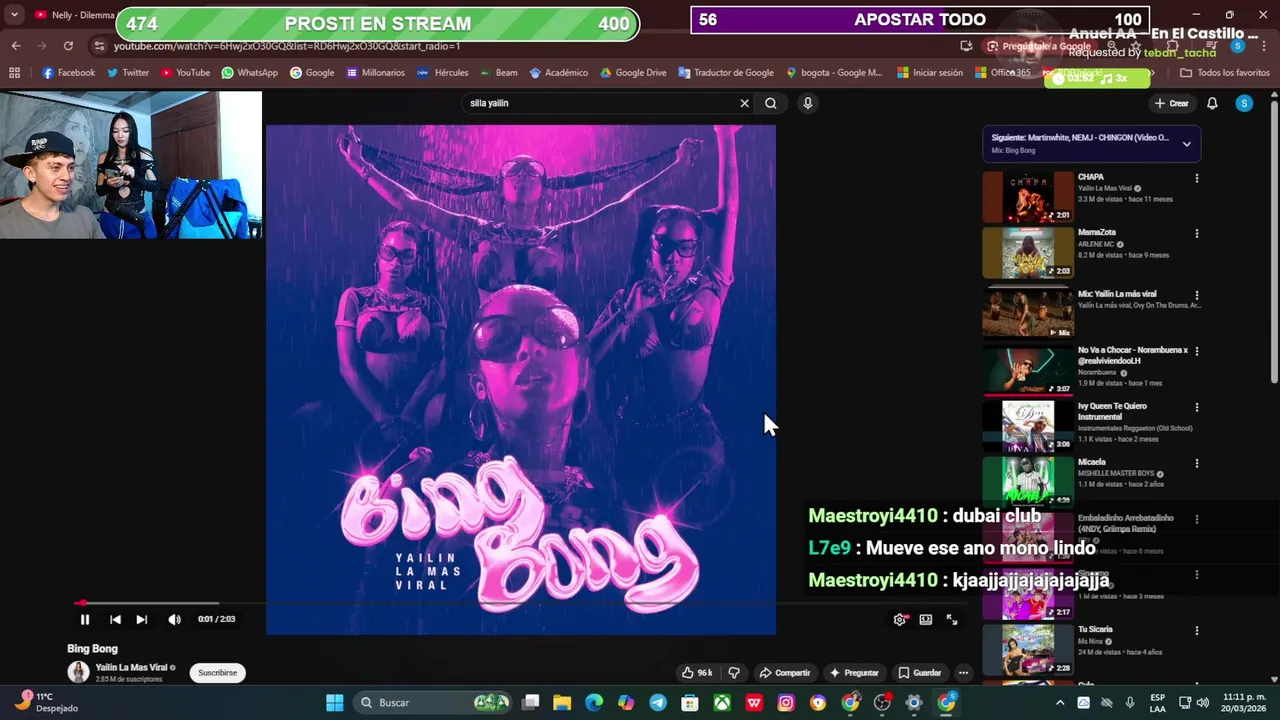Viewport: 1280px width, 720px height.
Task: Open options for Mix: Yailin La más viral
Action: tap(1197, 296)
